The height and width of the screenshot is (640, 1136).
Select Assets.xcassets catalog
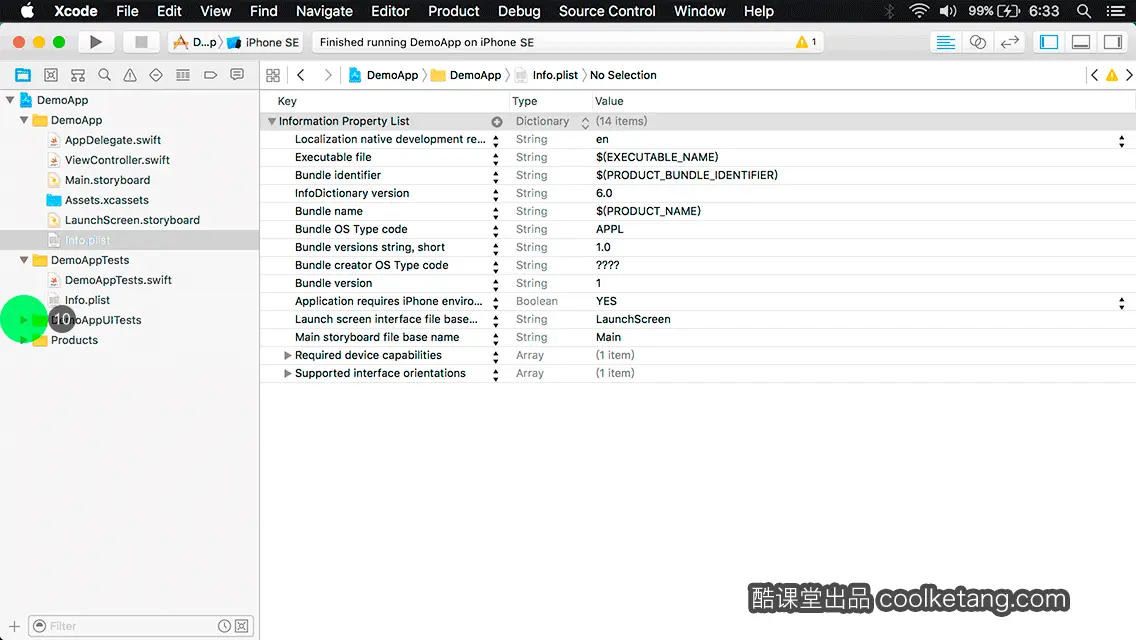click(x=106, y=200)
